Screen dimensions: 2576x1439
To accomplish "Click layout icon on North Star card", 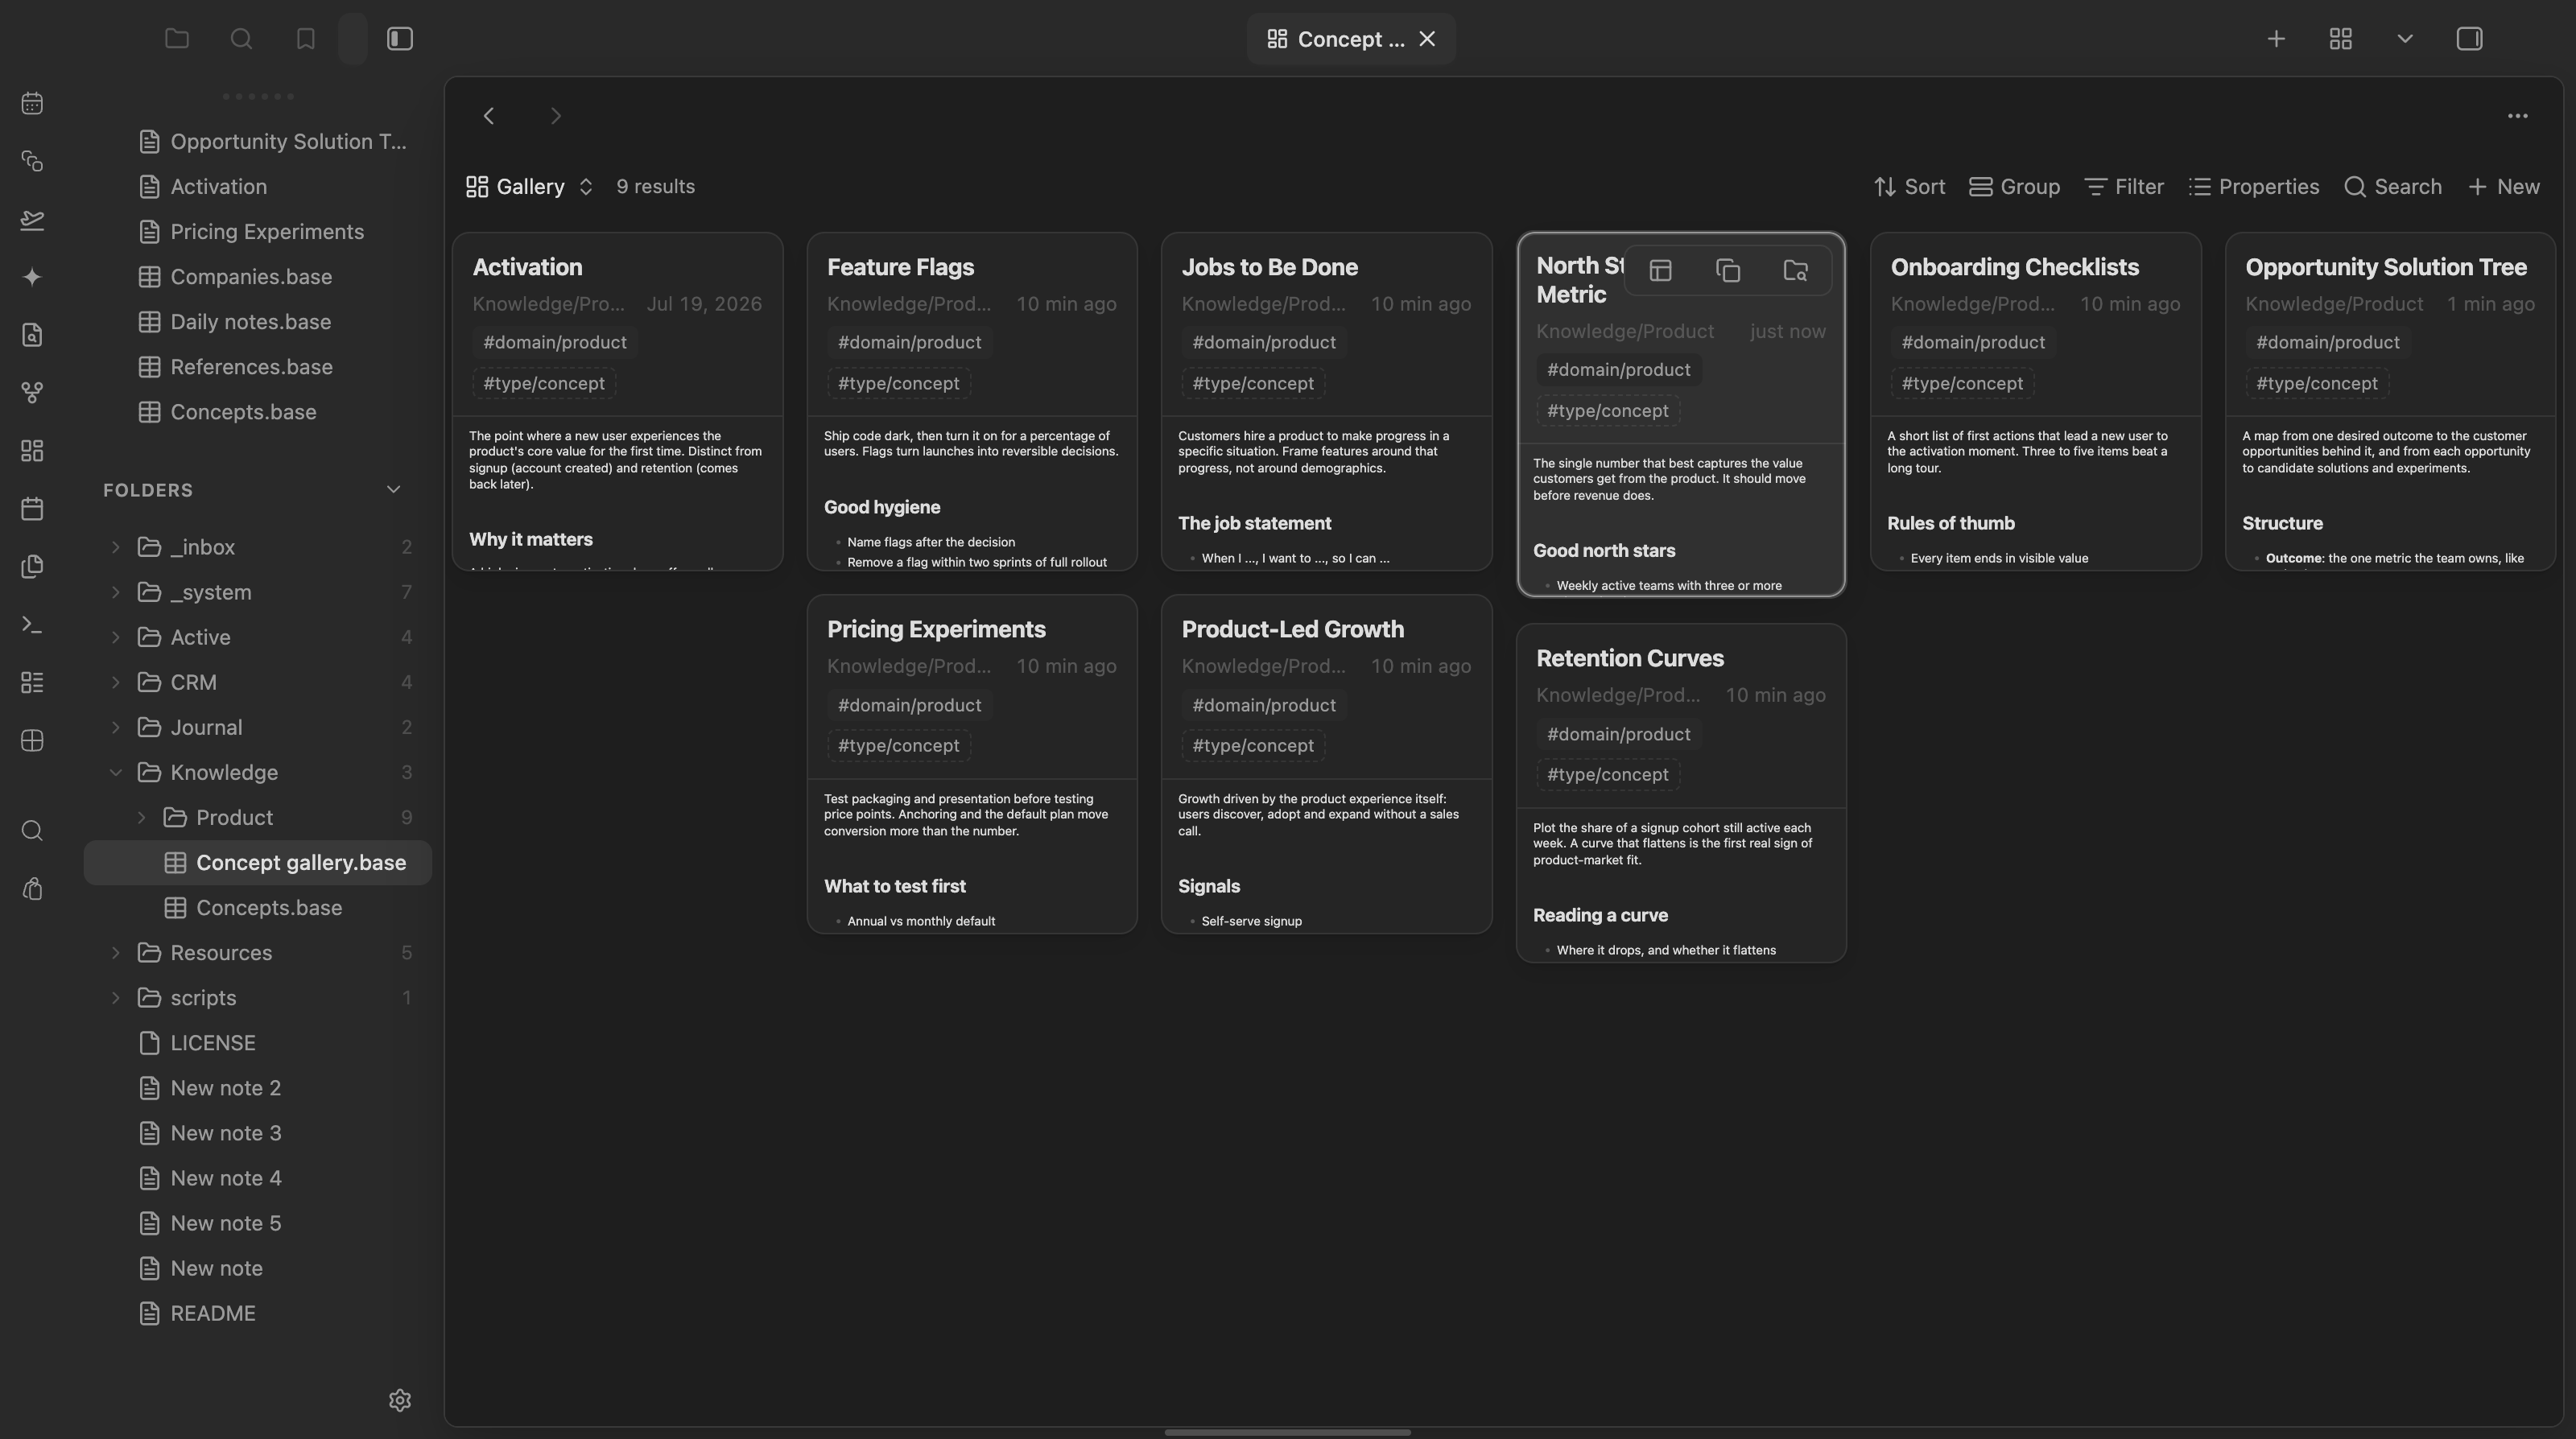I will [x=1661, y=271].
